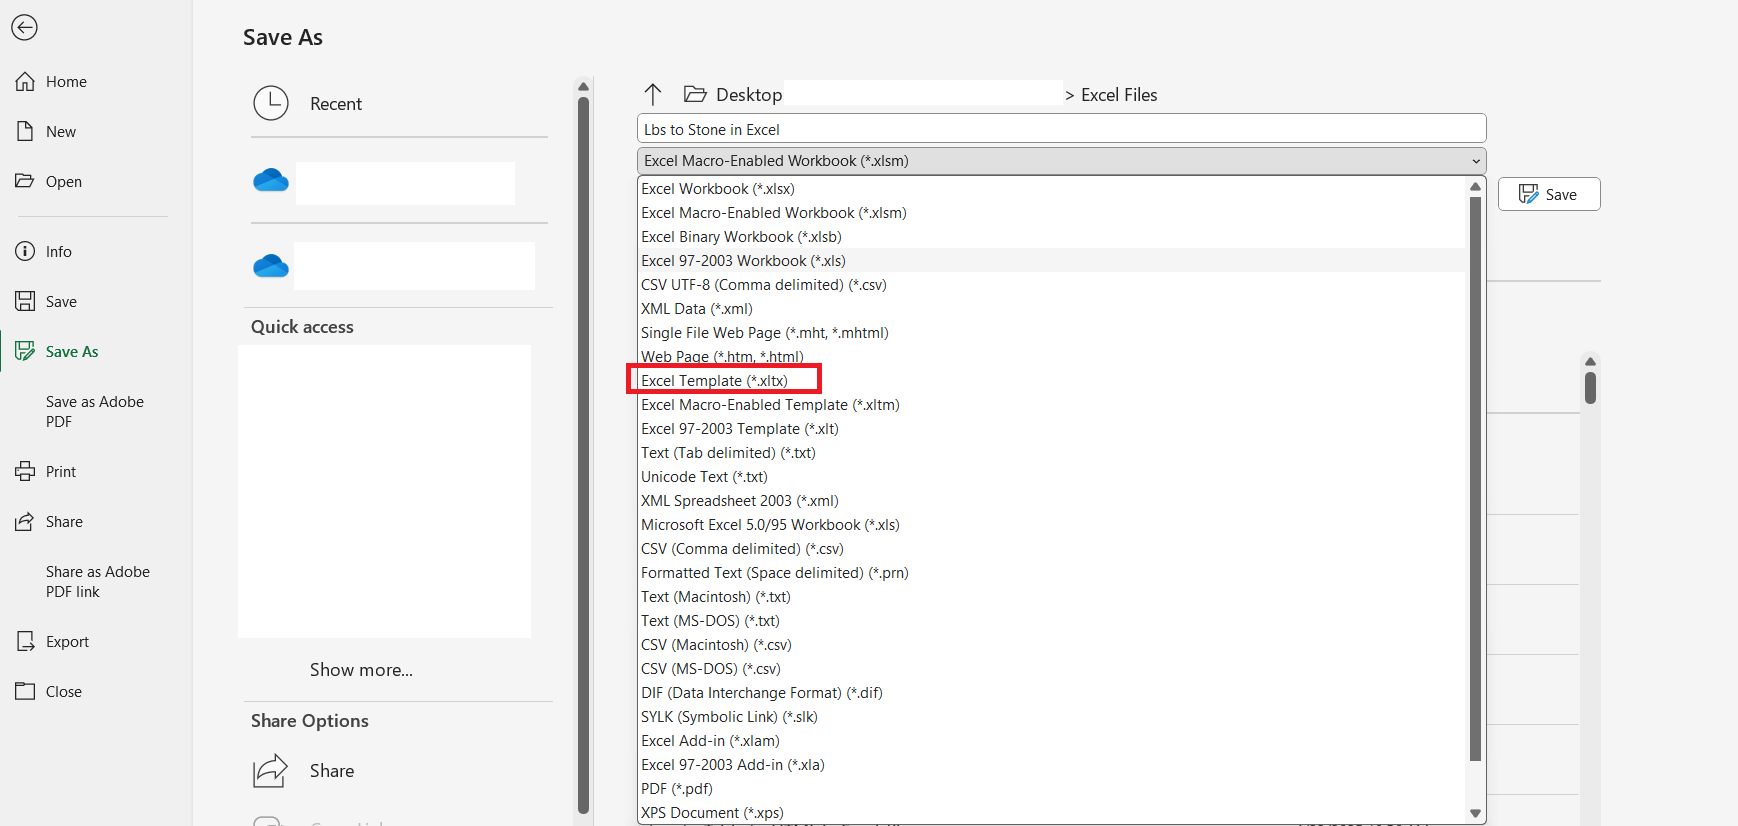Click the file name field
This screenshot has height=826, width=1738.
(x=1061, y=129)
